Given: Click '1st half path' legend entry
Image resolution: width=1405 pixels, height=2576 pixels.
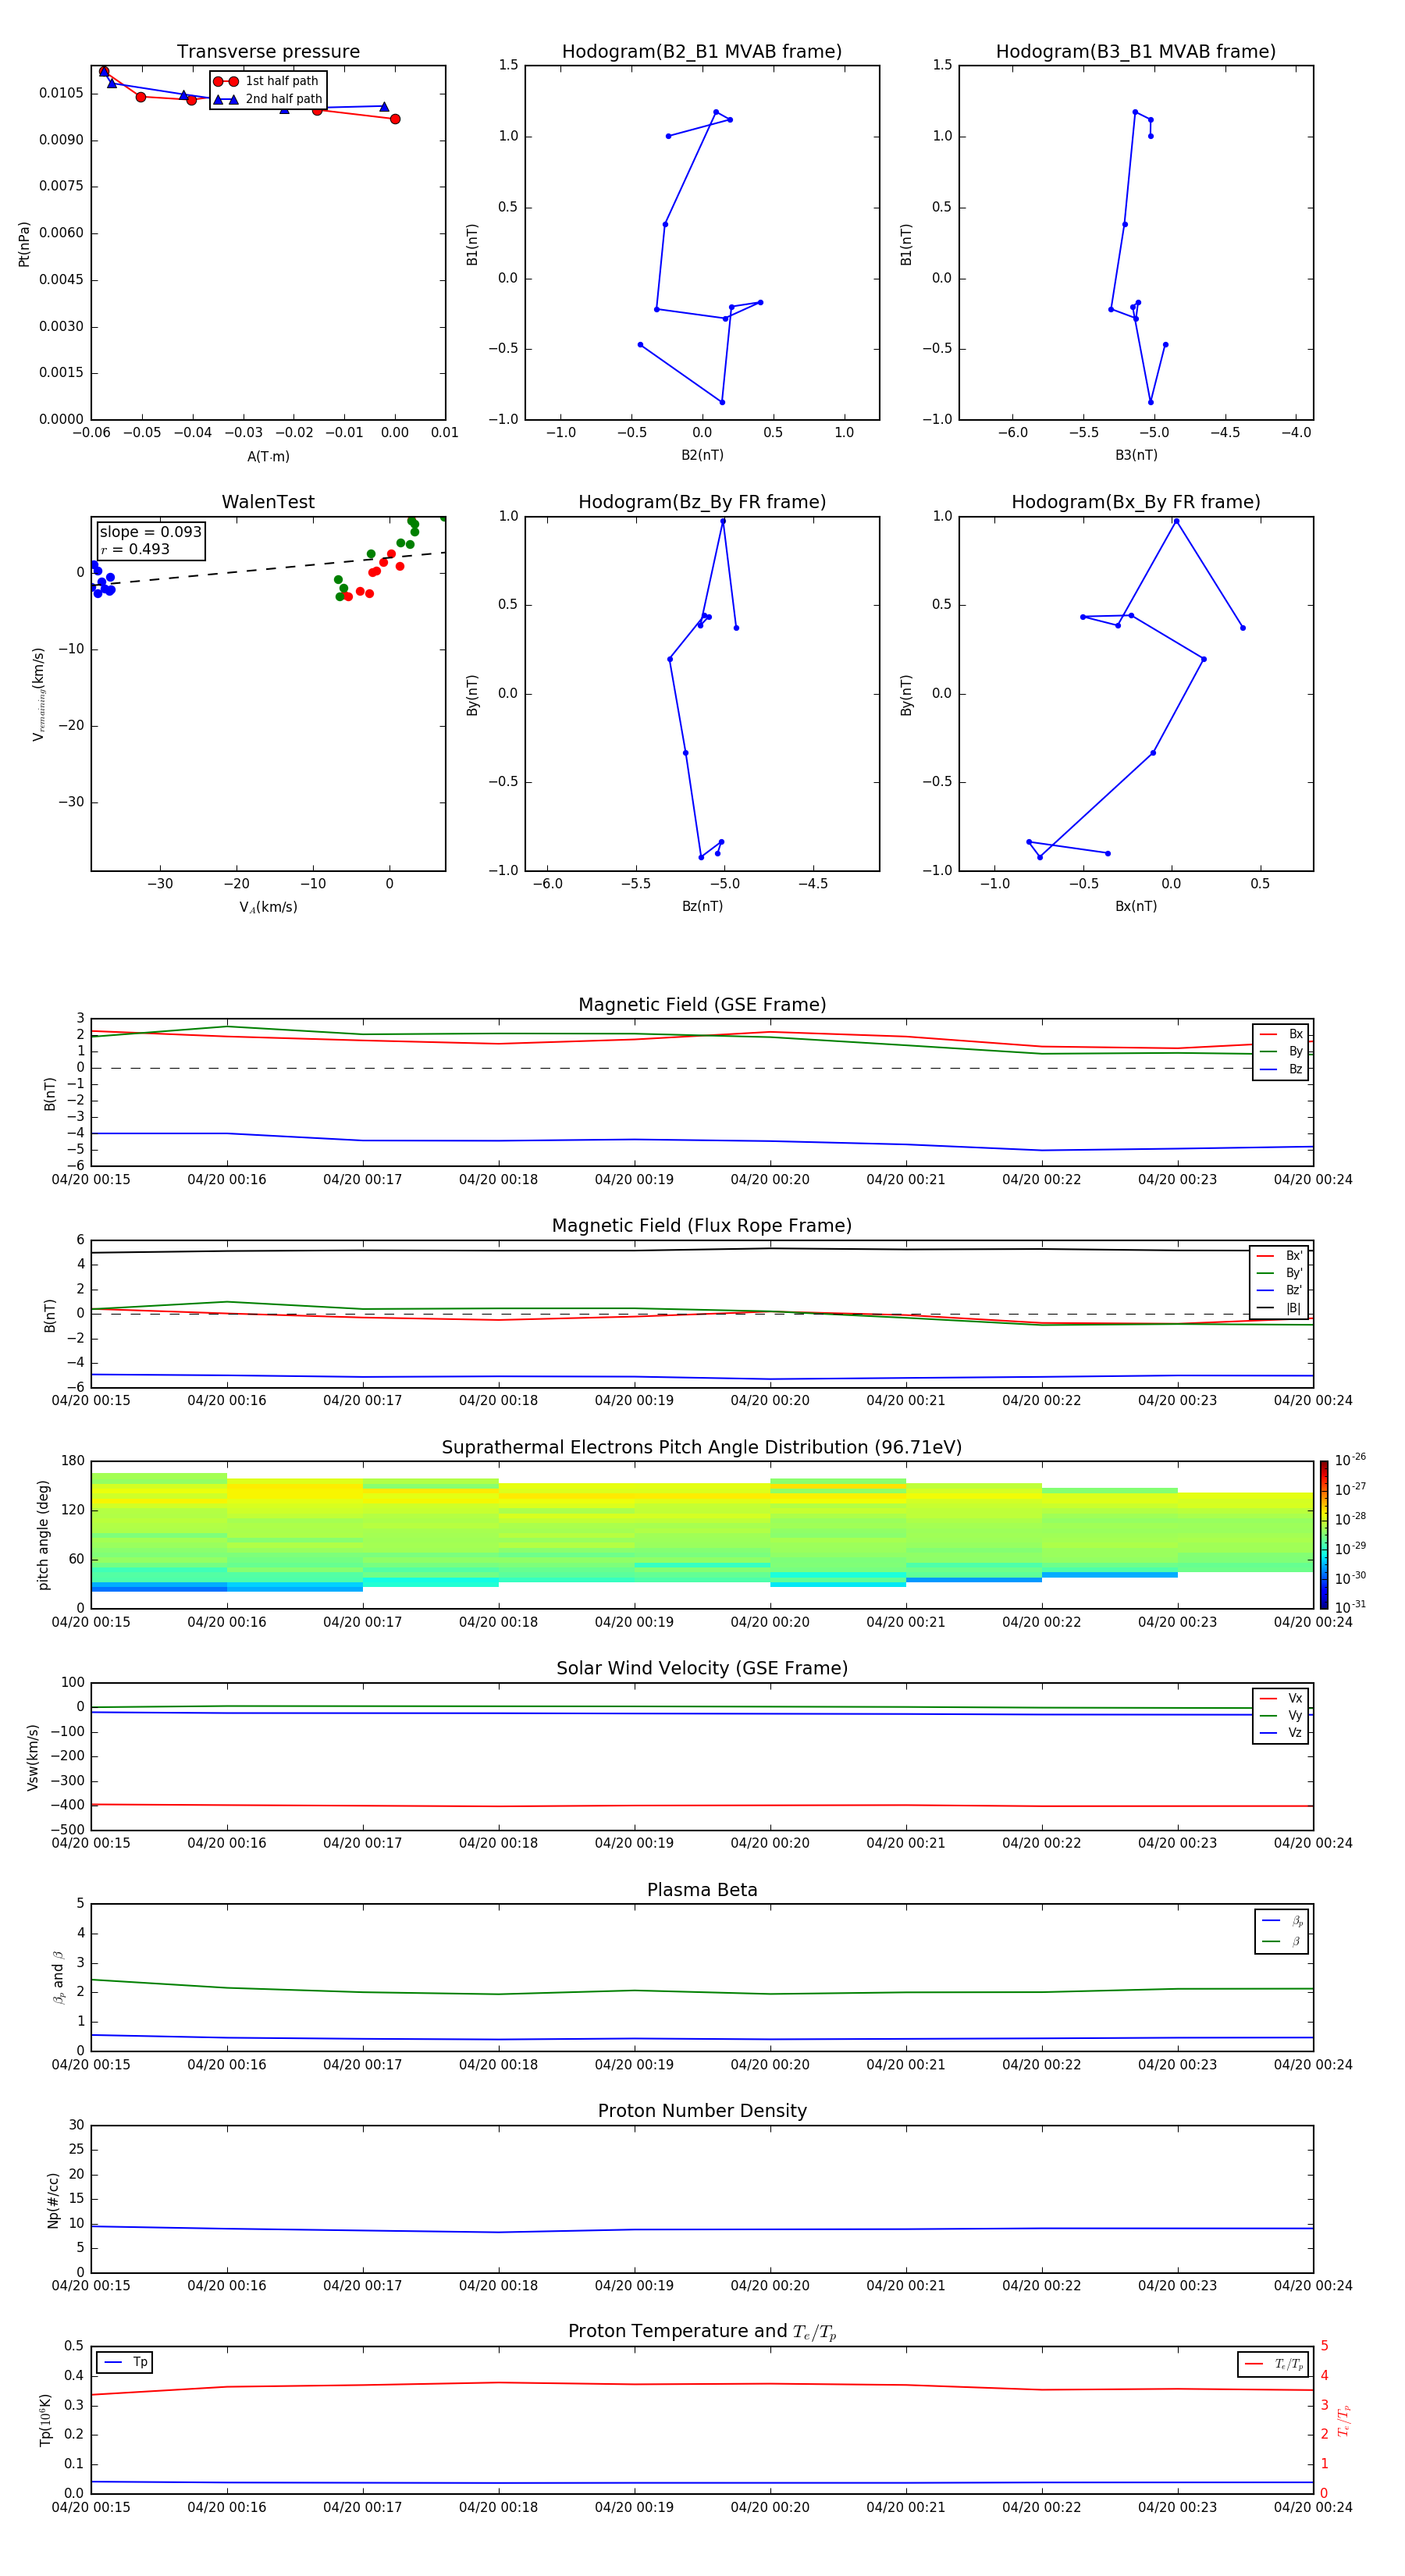Looking at the screenshot, I should tap(266, 81).
